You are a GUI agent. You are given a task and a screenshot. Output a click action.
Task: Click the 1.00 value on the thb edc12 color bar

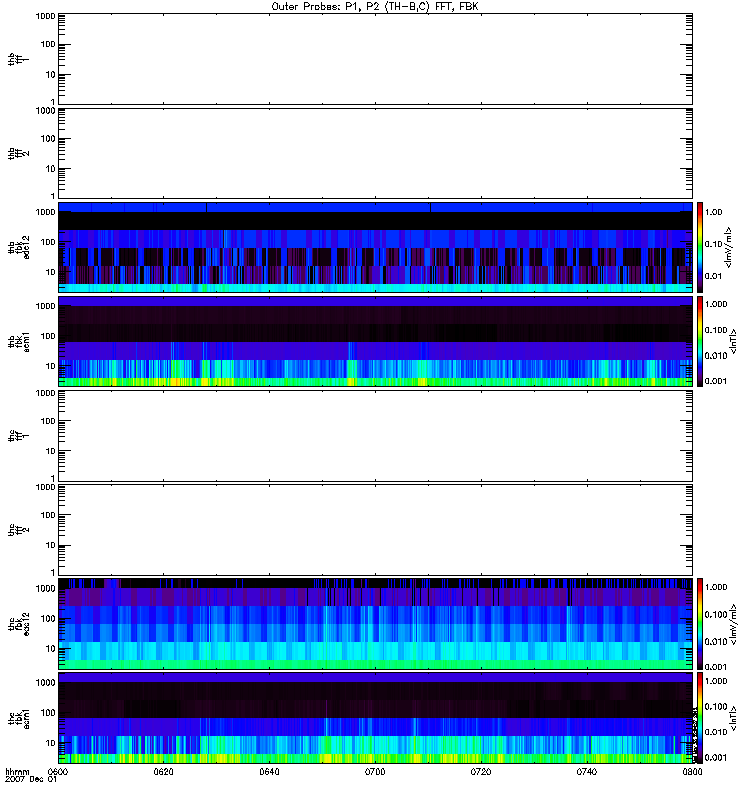click(713, 212)
